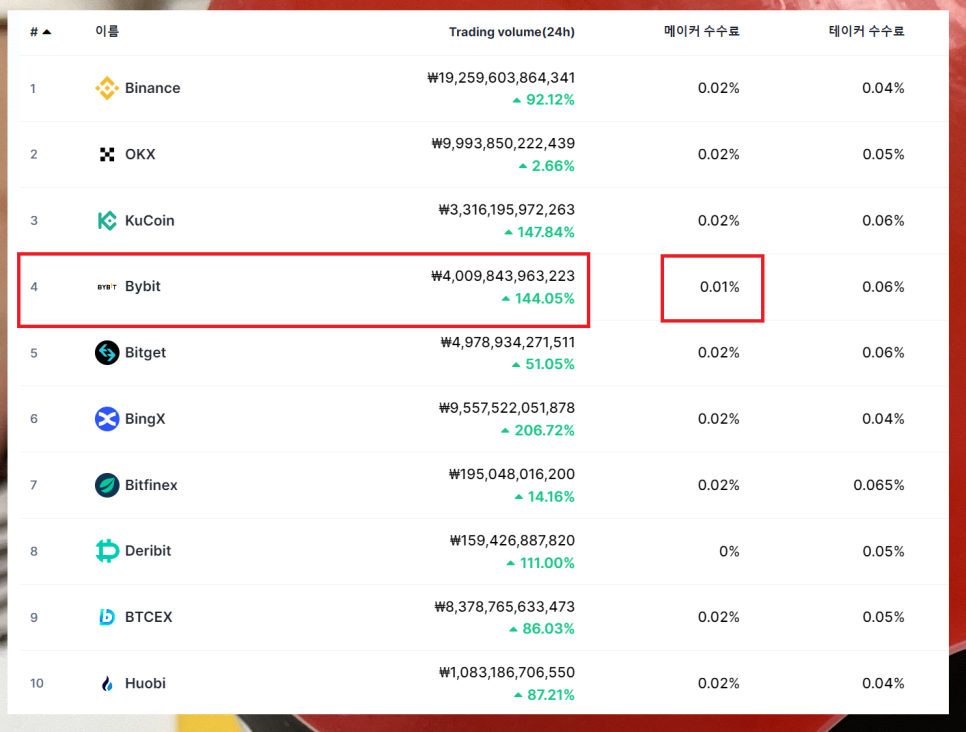The height and width of the screenshot is (732, 966).
Task: Click Deribit volume ₩159,426,887,820
Action: pos(512,540)
